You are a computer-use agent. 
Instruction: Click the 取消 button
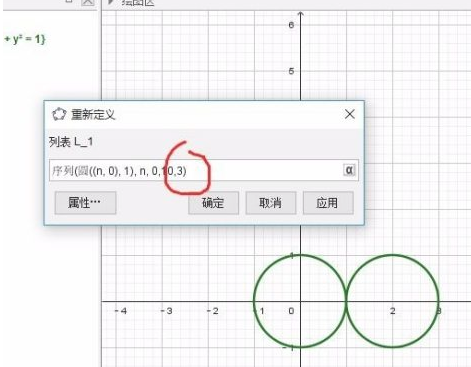271,203
